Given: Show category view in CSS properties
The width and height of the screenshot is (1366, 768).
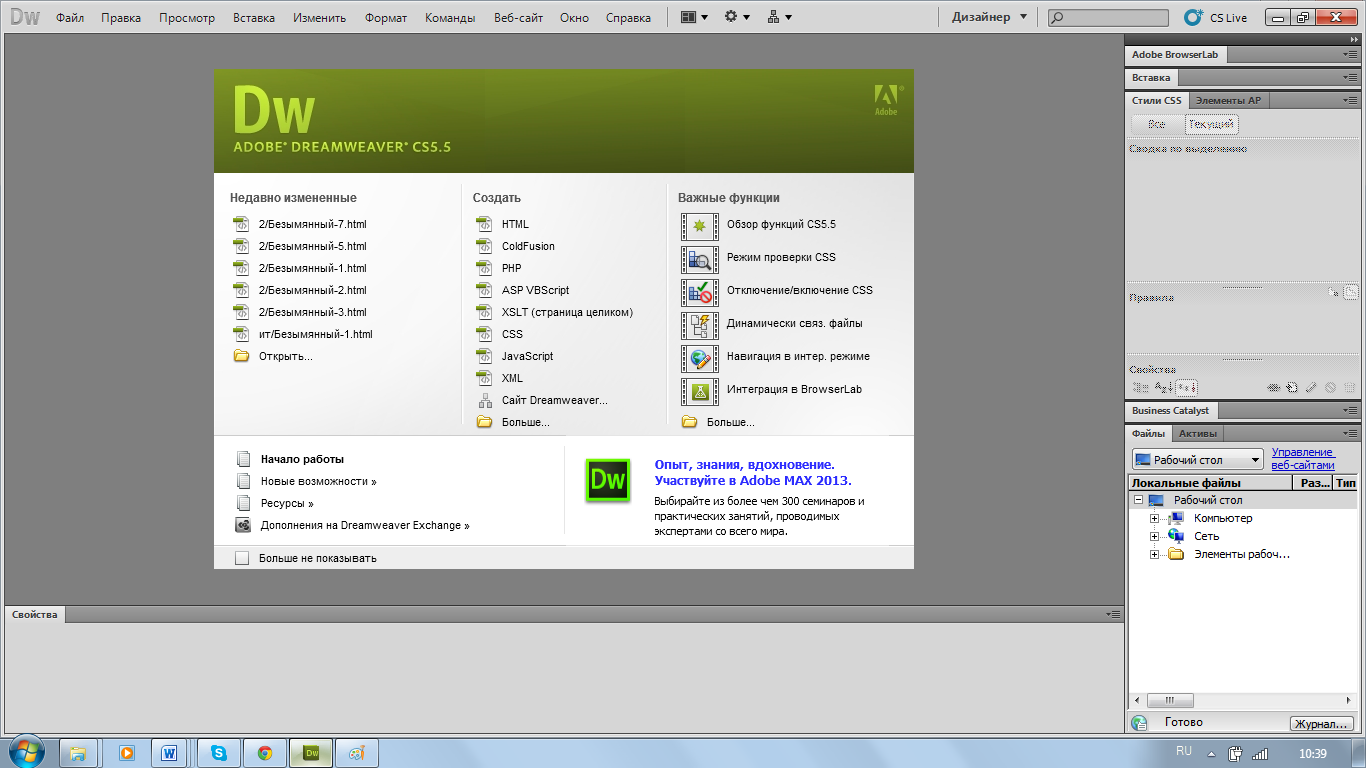Looking at the screenshot, I should tap(1140, 387).
